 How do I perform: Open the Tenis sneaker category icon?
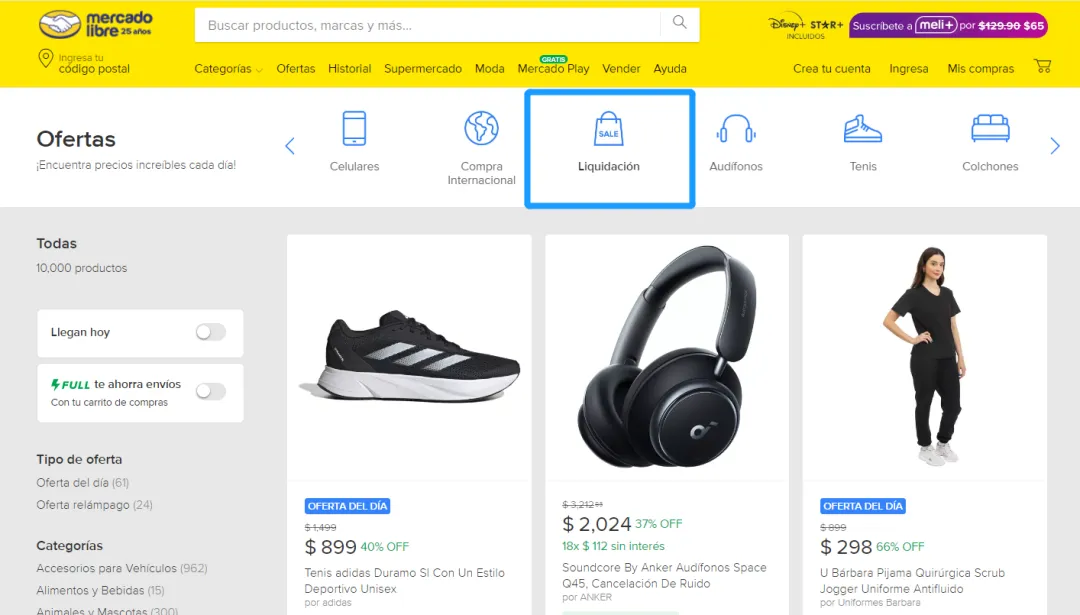point(863,129)
